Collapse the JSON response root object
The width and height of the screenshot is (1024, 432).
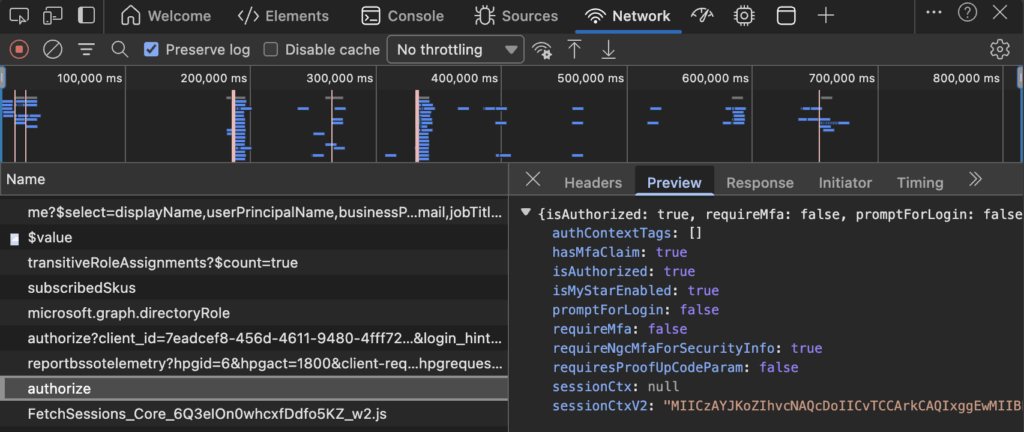pyautogui.click(x=526, y=213)
